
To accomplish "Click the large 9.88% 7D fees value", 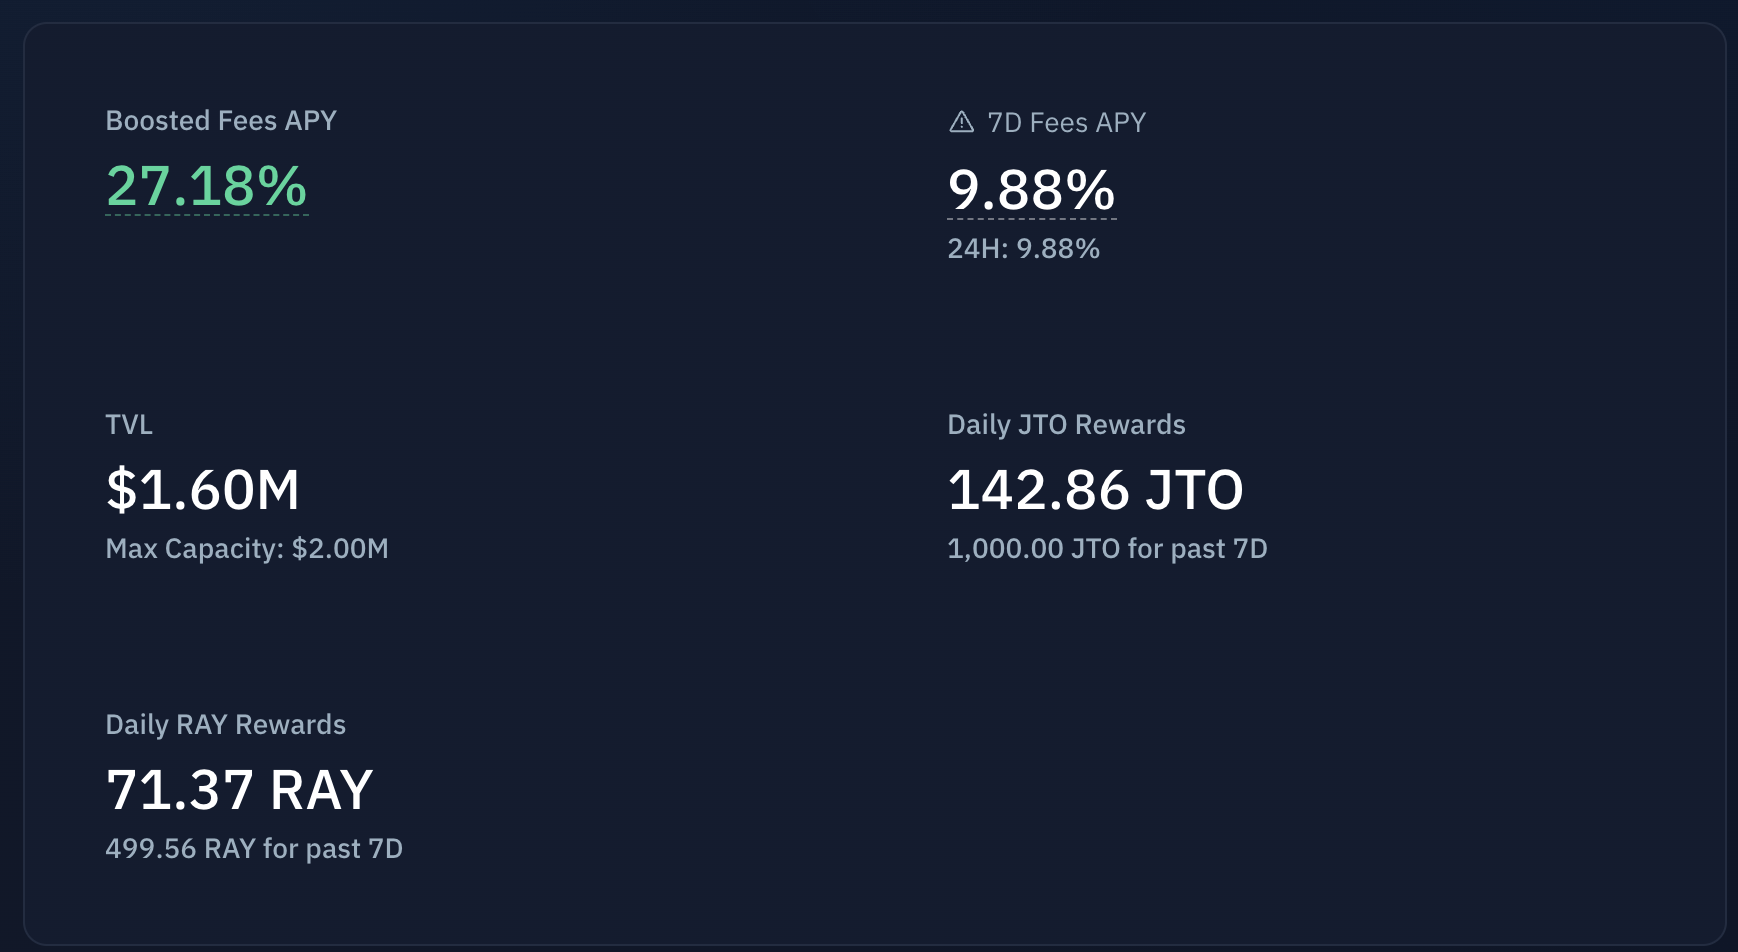I will [x=1031, y=190].
